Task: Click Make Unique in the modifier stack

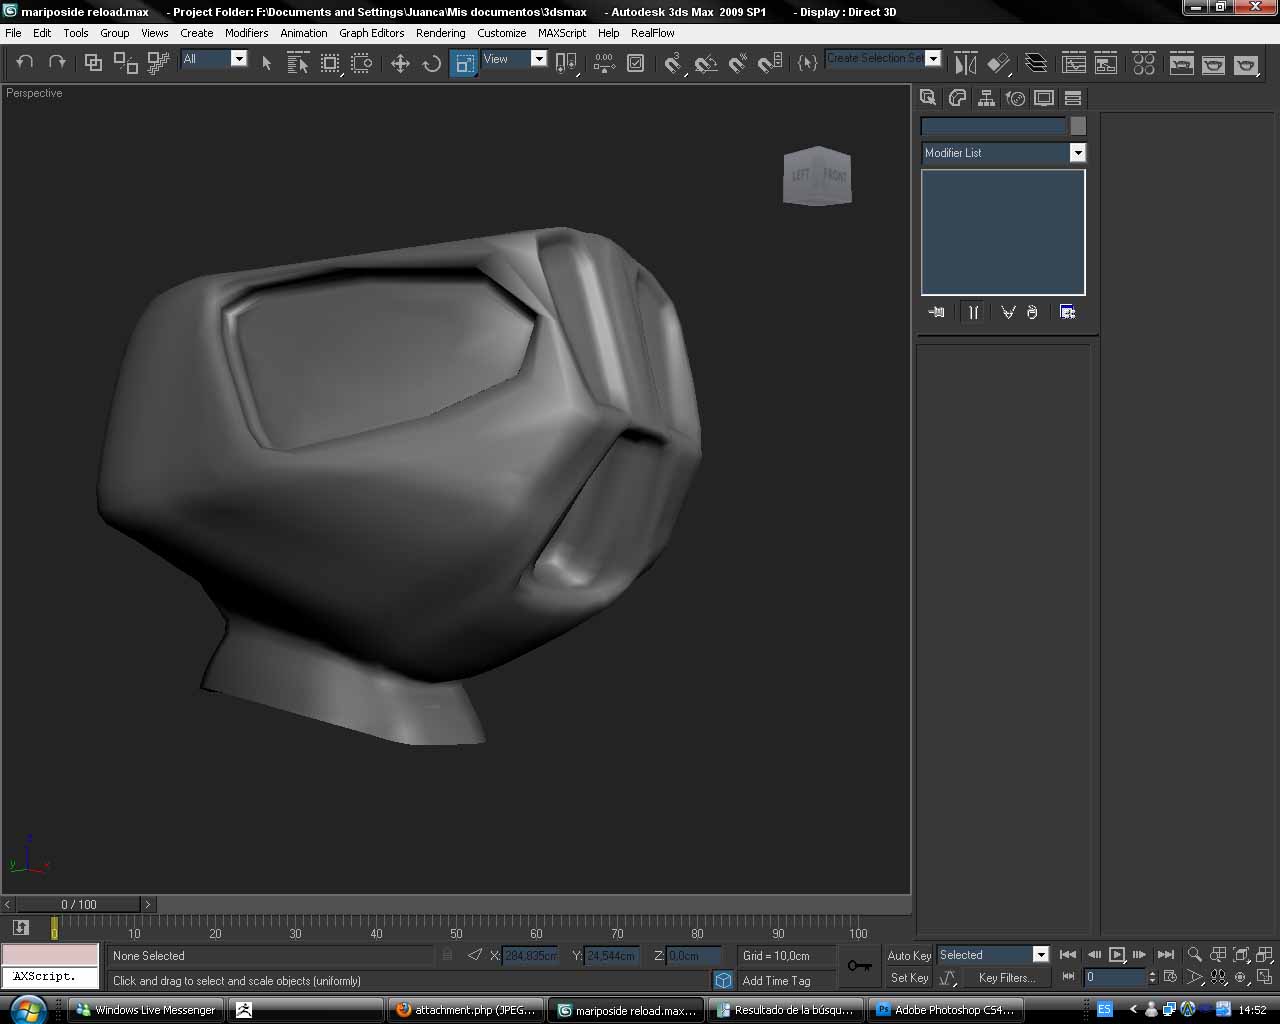Action: point(1008,312)
